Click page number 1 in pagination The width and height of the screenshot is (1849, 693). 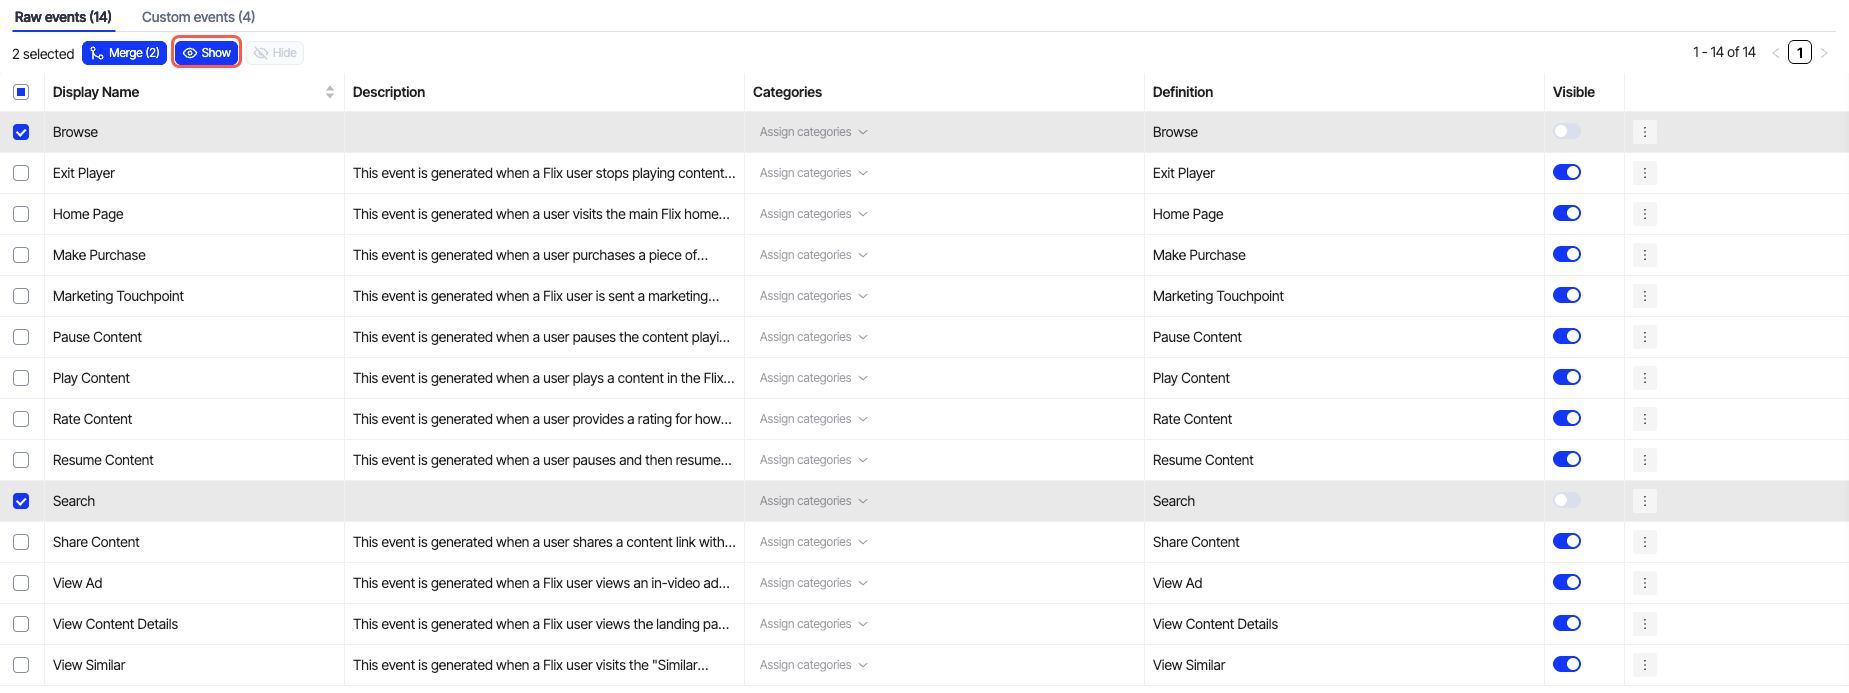point(1799,53)
